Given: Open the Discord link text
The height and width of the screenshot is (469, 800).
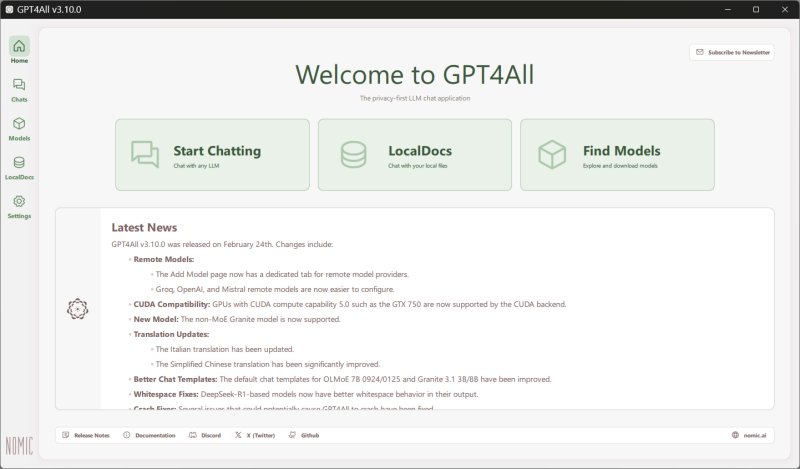Looking at the screenshot, I should pyautogui.click(x=211, y=435).
